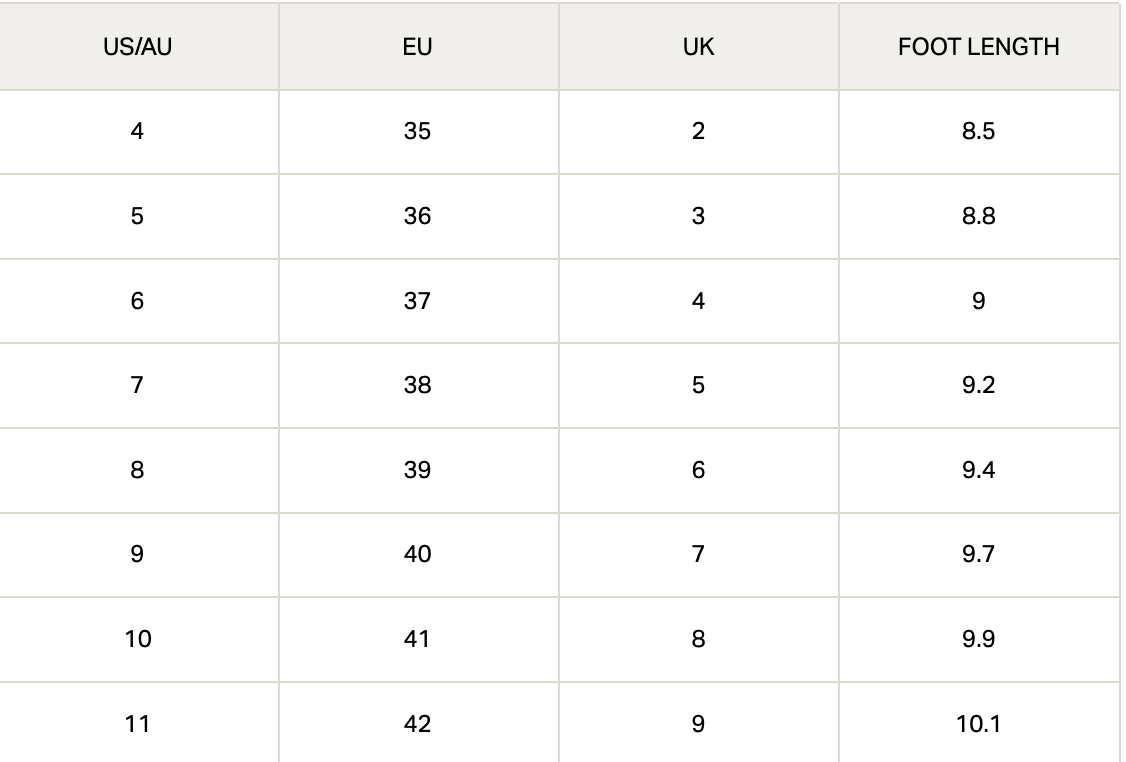Select US/AU size 11 cell
Viewport: 1126px width, 762px height.
coord(138,723)
